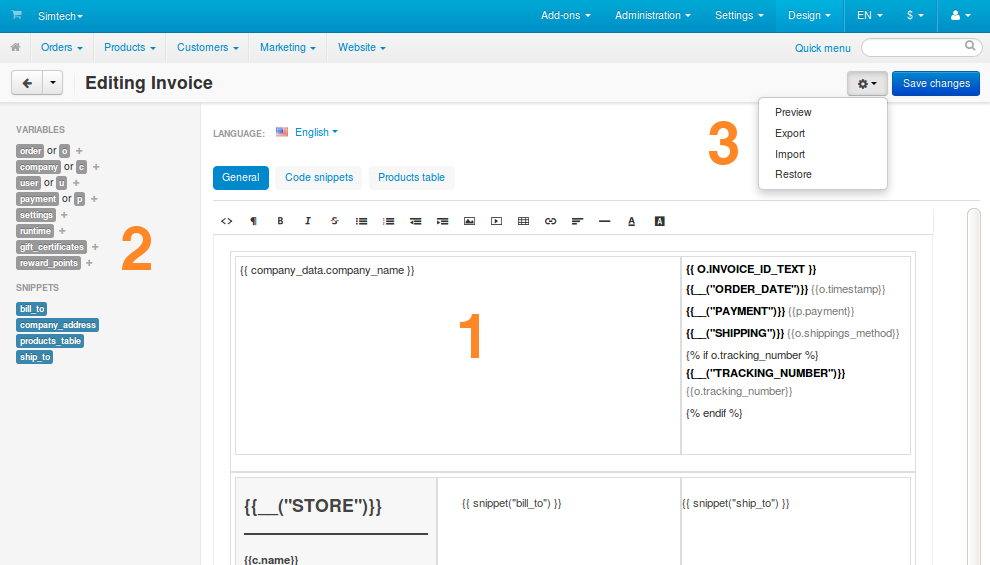Expand the reward_points variable with plus
The height and width of the screenshot is (565, 990).
(89, 263)
